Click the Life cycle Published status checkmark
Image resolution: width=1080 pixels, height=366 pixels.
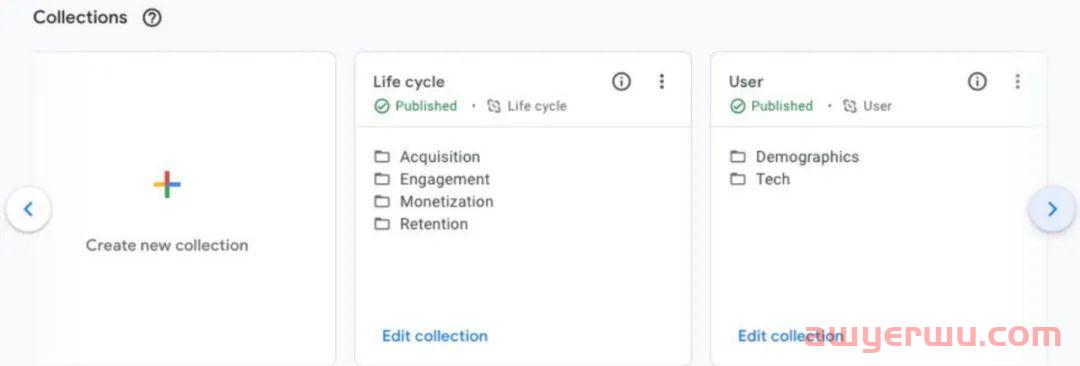tap(382, 106)
